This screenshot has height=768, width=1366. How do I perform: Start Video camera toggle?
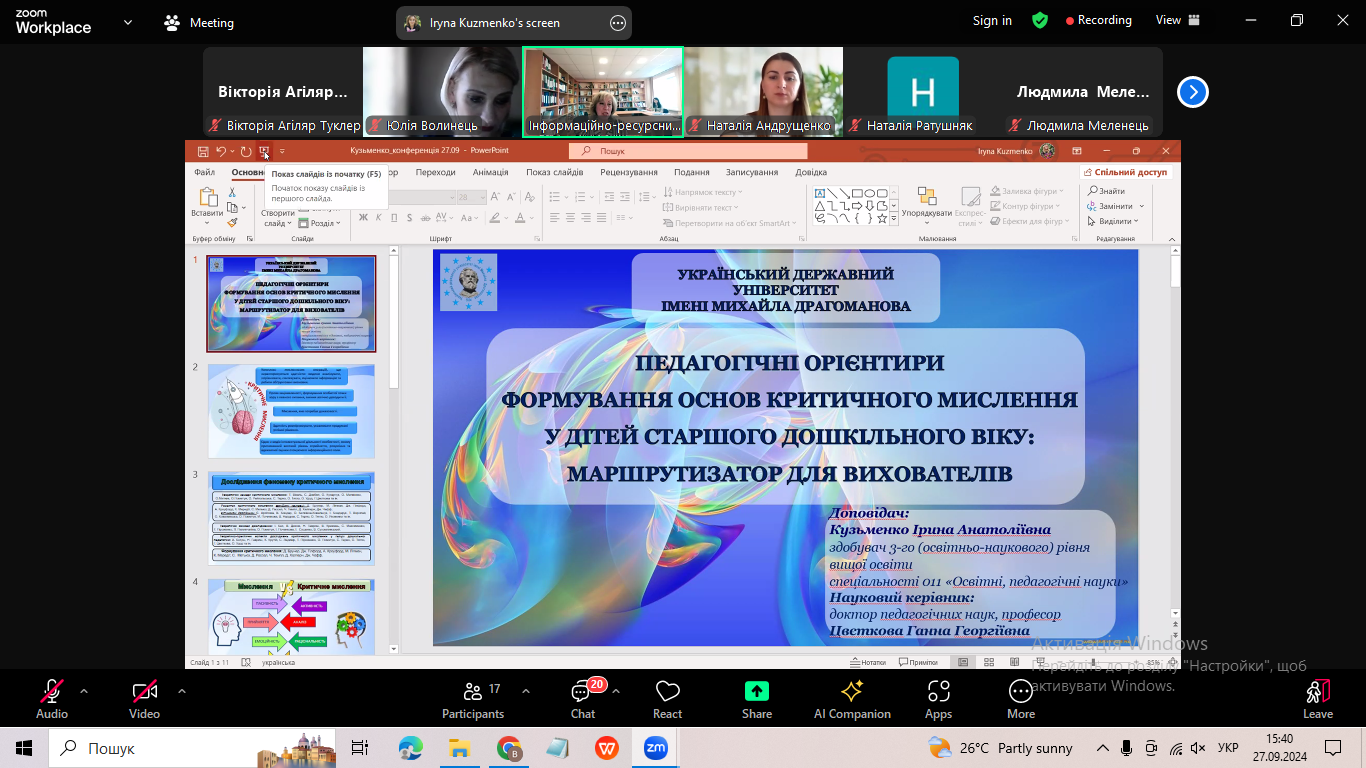click(x=144, y=700)
